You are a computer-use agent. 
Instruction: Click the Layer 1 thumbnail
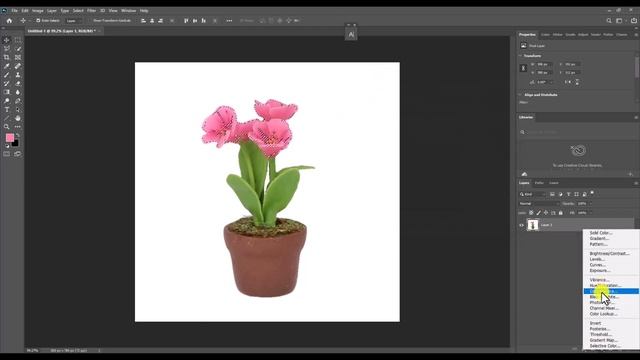(x=533, y=225)
